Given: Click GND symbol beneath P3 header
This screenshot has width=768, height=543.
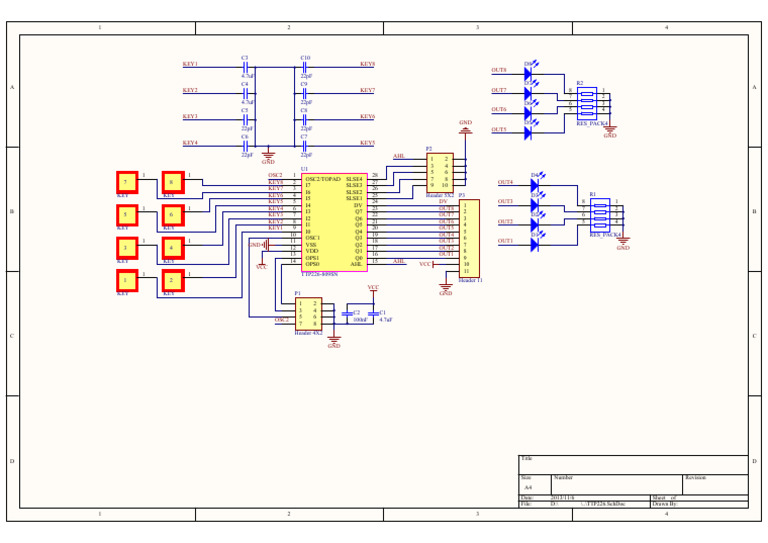Looking at the screenshot, I should [445, 288].
